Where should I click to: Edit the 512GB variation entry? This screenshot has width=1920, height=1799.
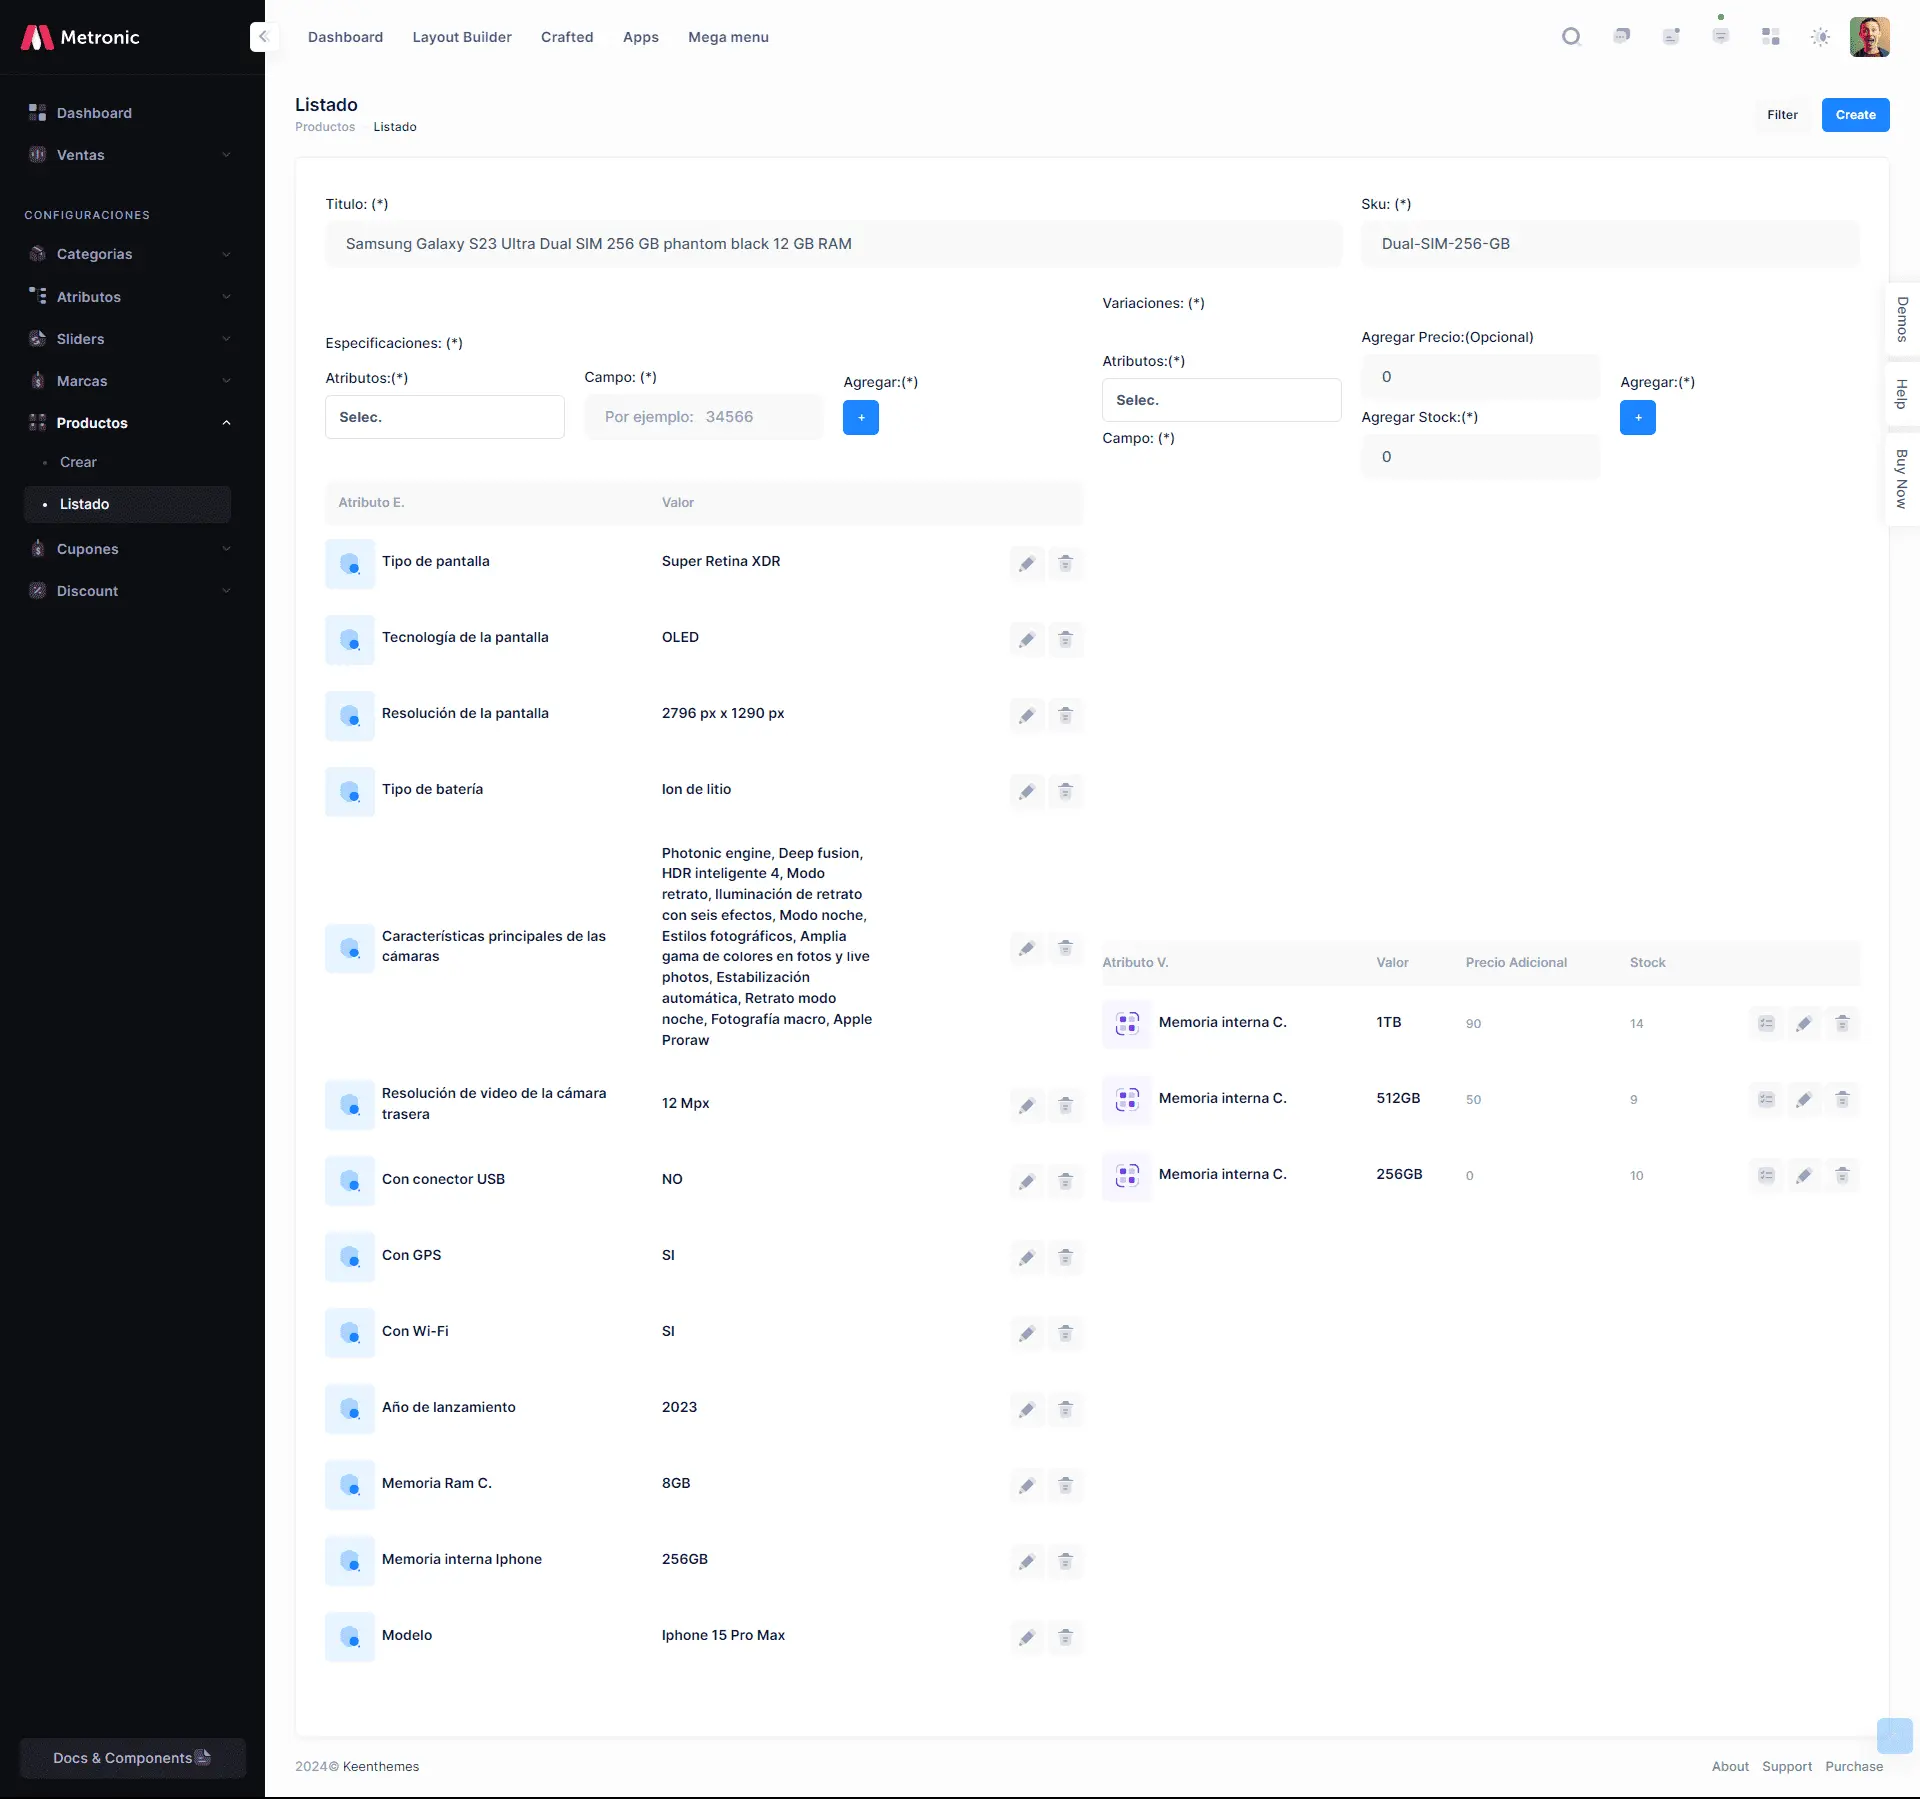point(1804,1099)
